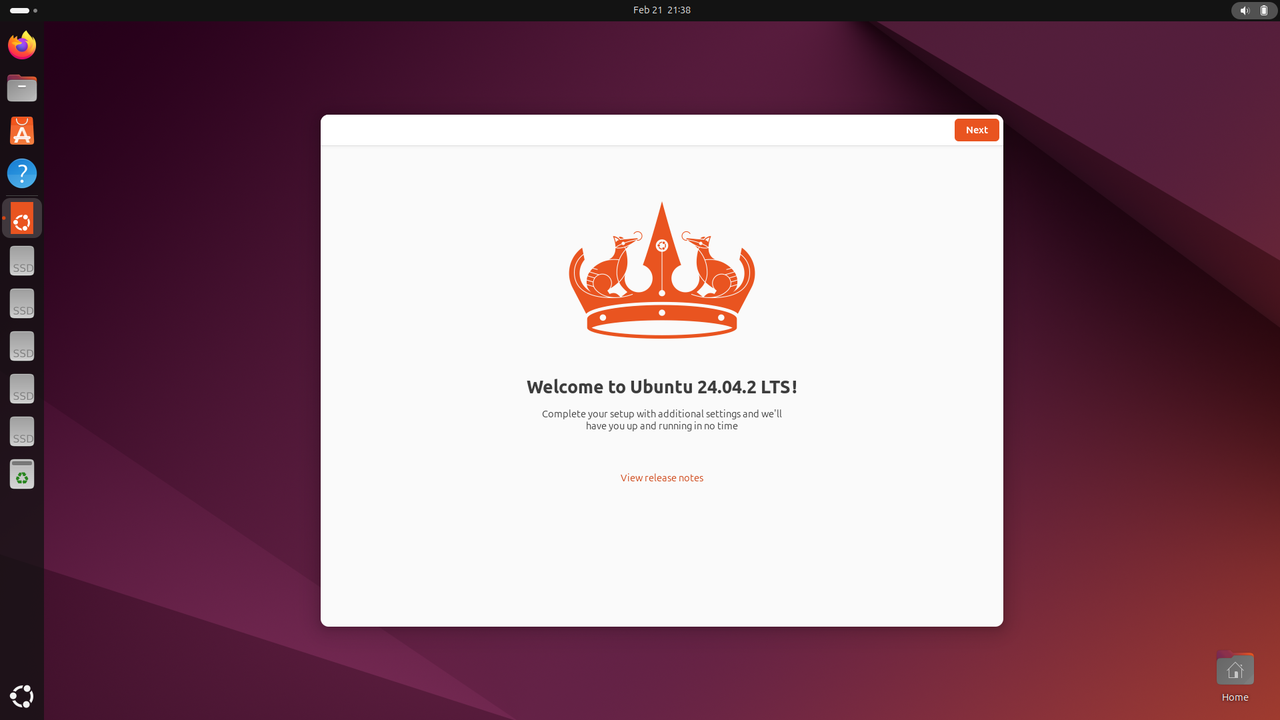Launch Firefox from the dock
Image resolution: width=1280 pixels, height=720 pixels.
tap(22, 46)
